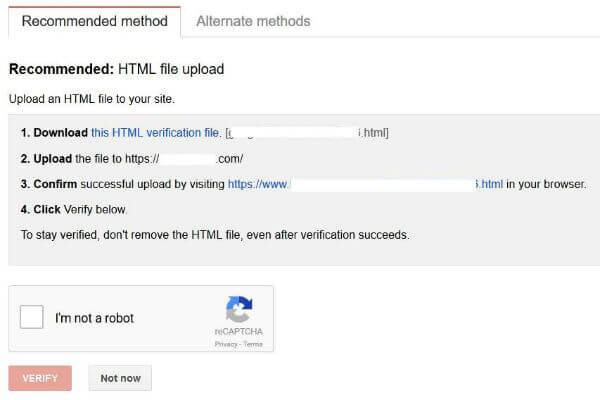Open the reCAPTCHA Privacy link

[227, 343]
